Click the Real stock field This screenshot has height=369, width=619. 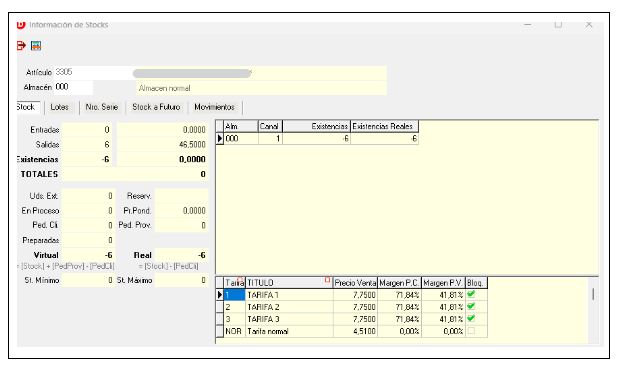coord(181,255)
